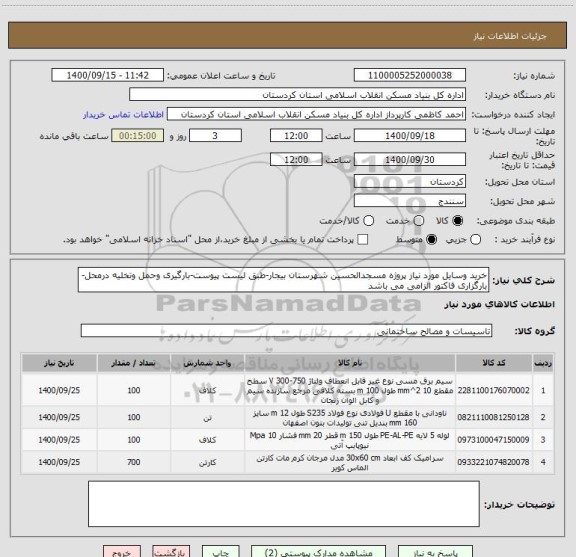The height and width of the screenshot is (557, 576).
Task: Click the جزئیات اطلاعات نیاز header title
Action: tap(510, 36)
